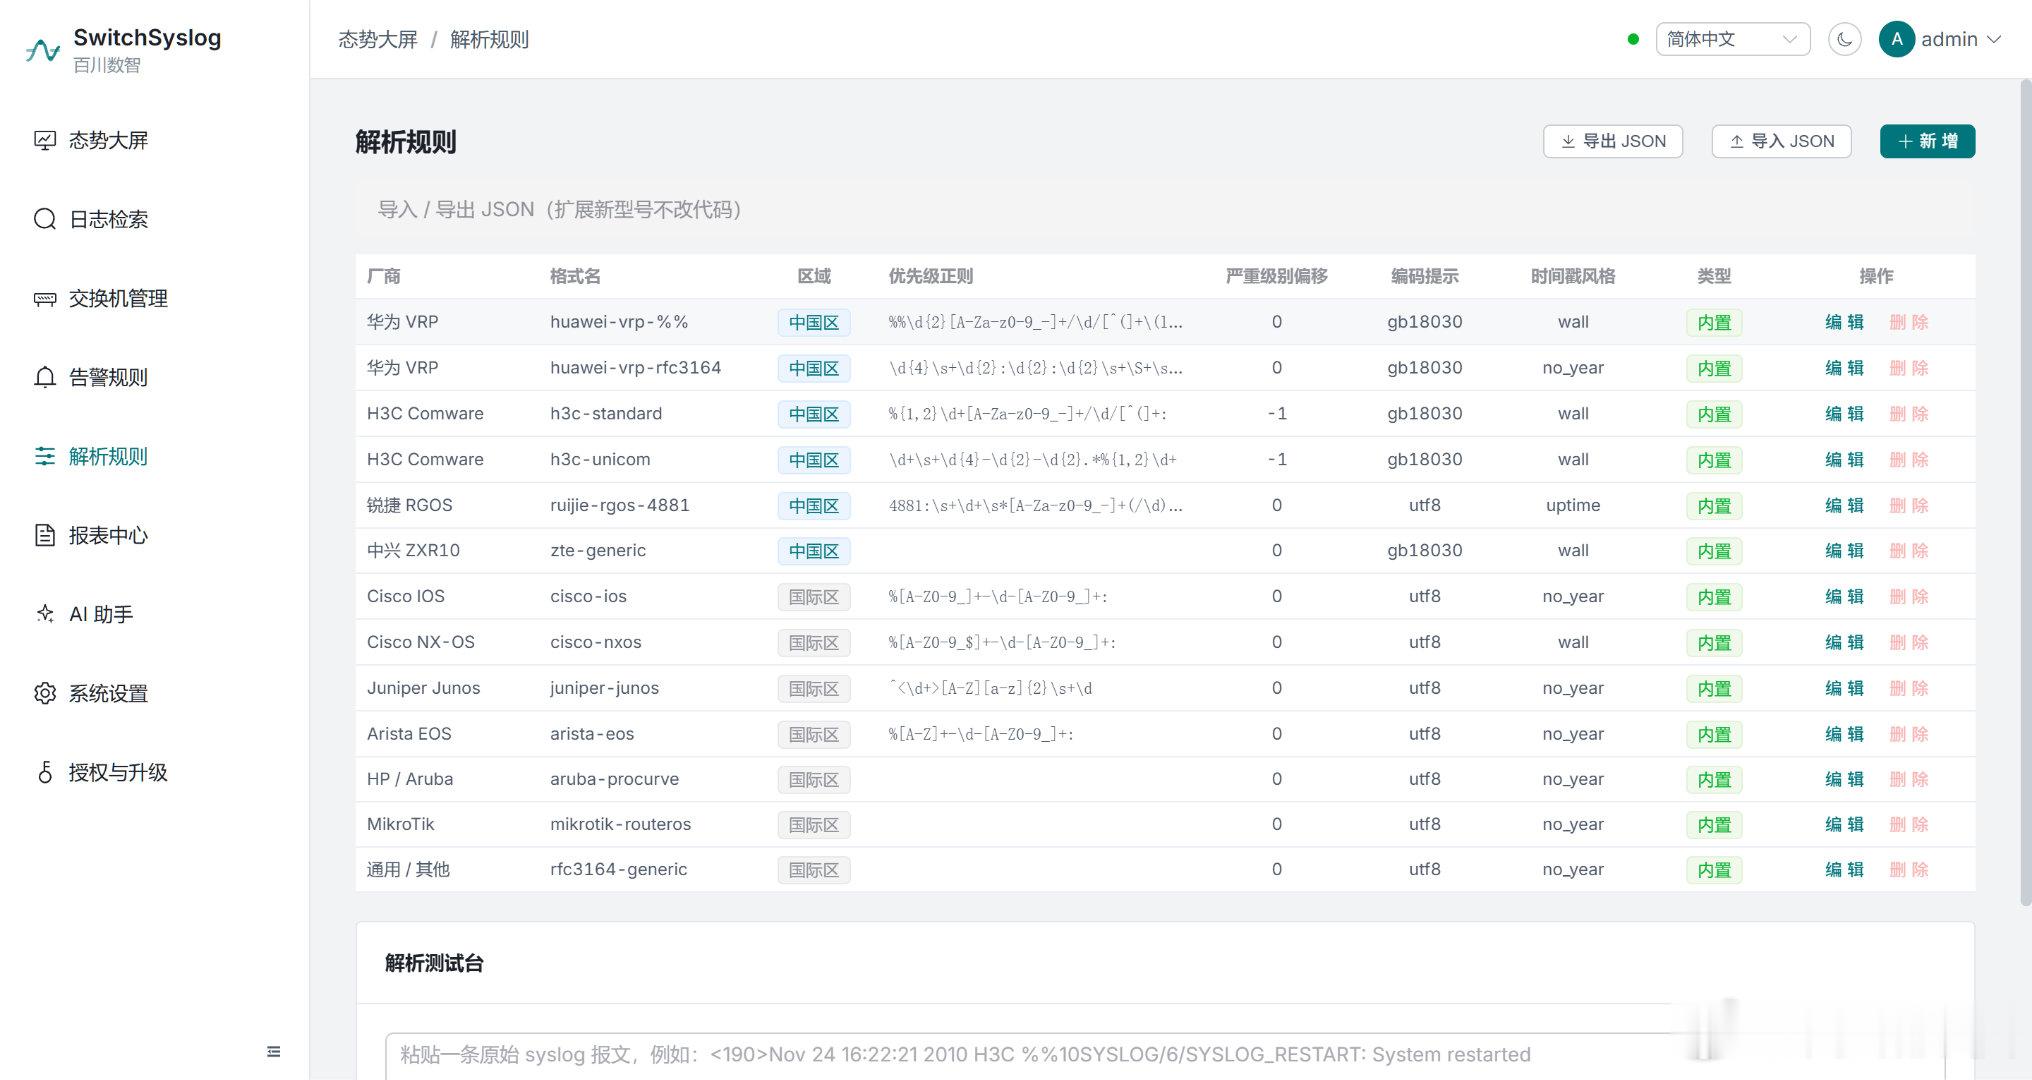Viewport: 2032px width, 1080px height.
Task: Edit the huawei-vrp-%% rule
Action: pyautogui.click(x=1844, y=322)
